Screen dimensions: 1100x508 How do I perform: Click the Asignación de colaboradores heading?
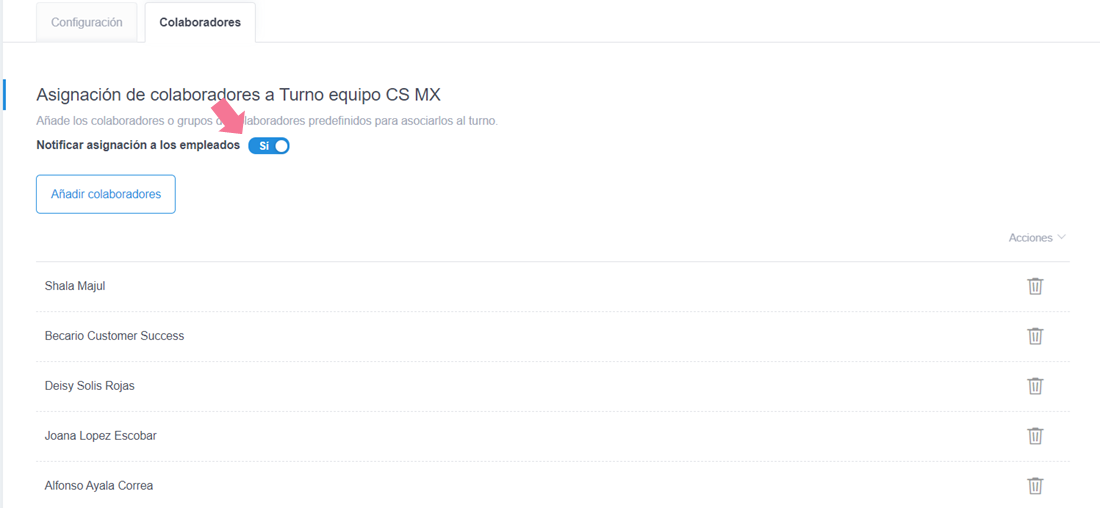pyautogui.click(x=238, y=95)
